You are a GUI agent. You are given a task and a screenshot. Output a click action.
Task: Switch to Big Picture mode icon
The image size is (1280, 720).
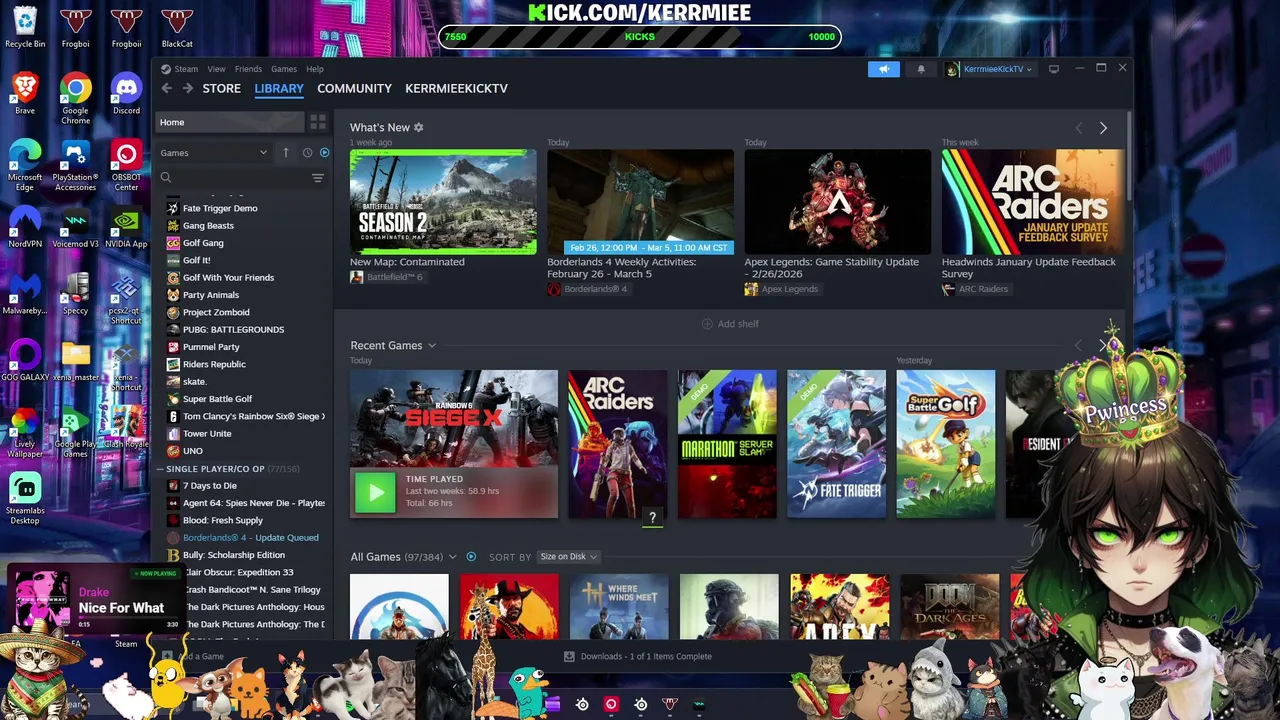click(1053, 69)
